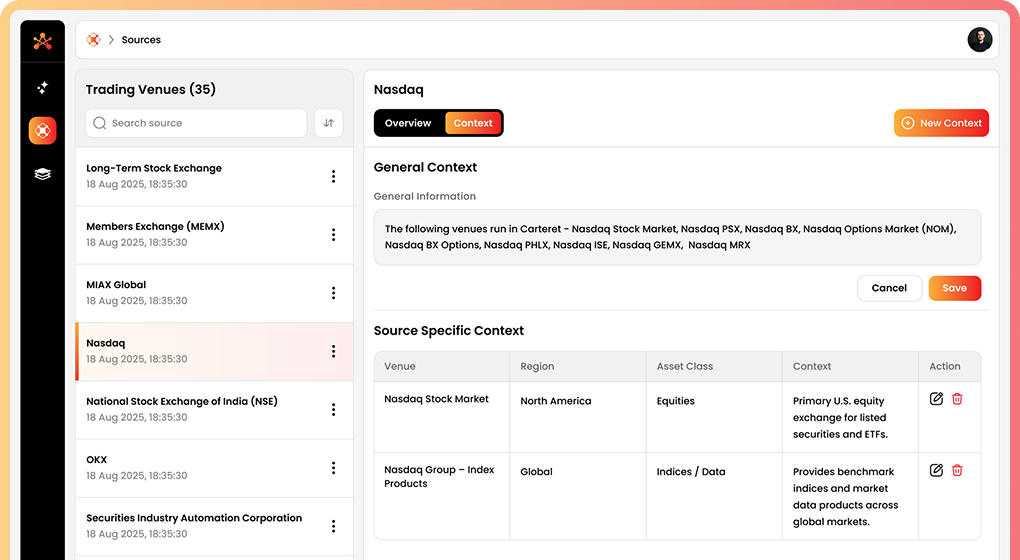This screenshot has height=560, width=1020.
Task: Open options menu for MIAX Global
Action: tap(333, 293)
